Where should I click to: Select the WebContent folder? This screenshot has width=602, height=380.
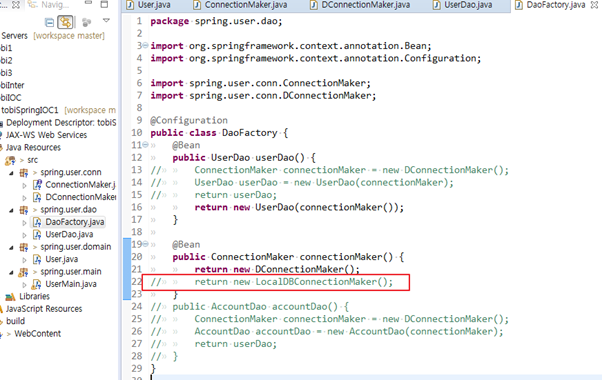pos(38,334)
